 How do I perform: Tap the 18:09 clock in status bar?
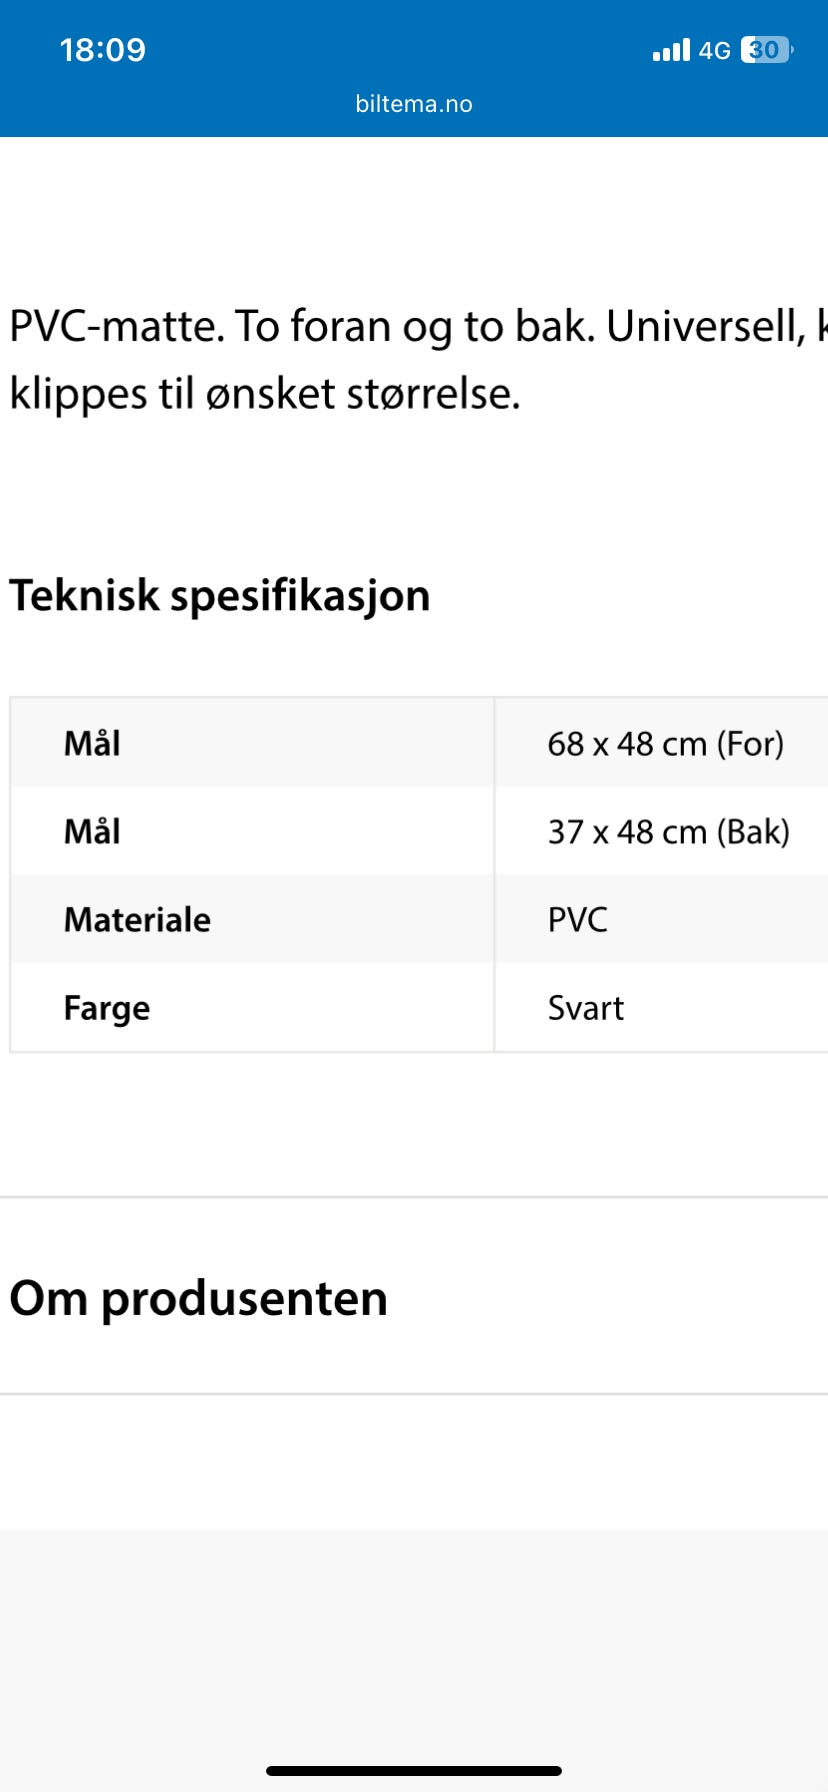point(103,50)
